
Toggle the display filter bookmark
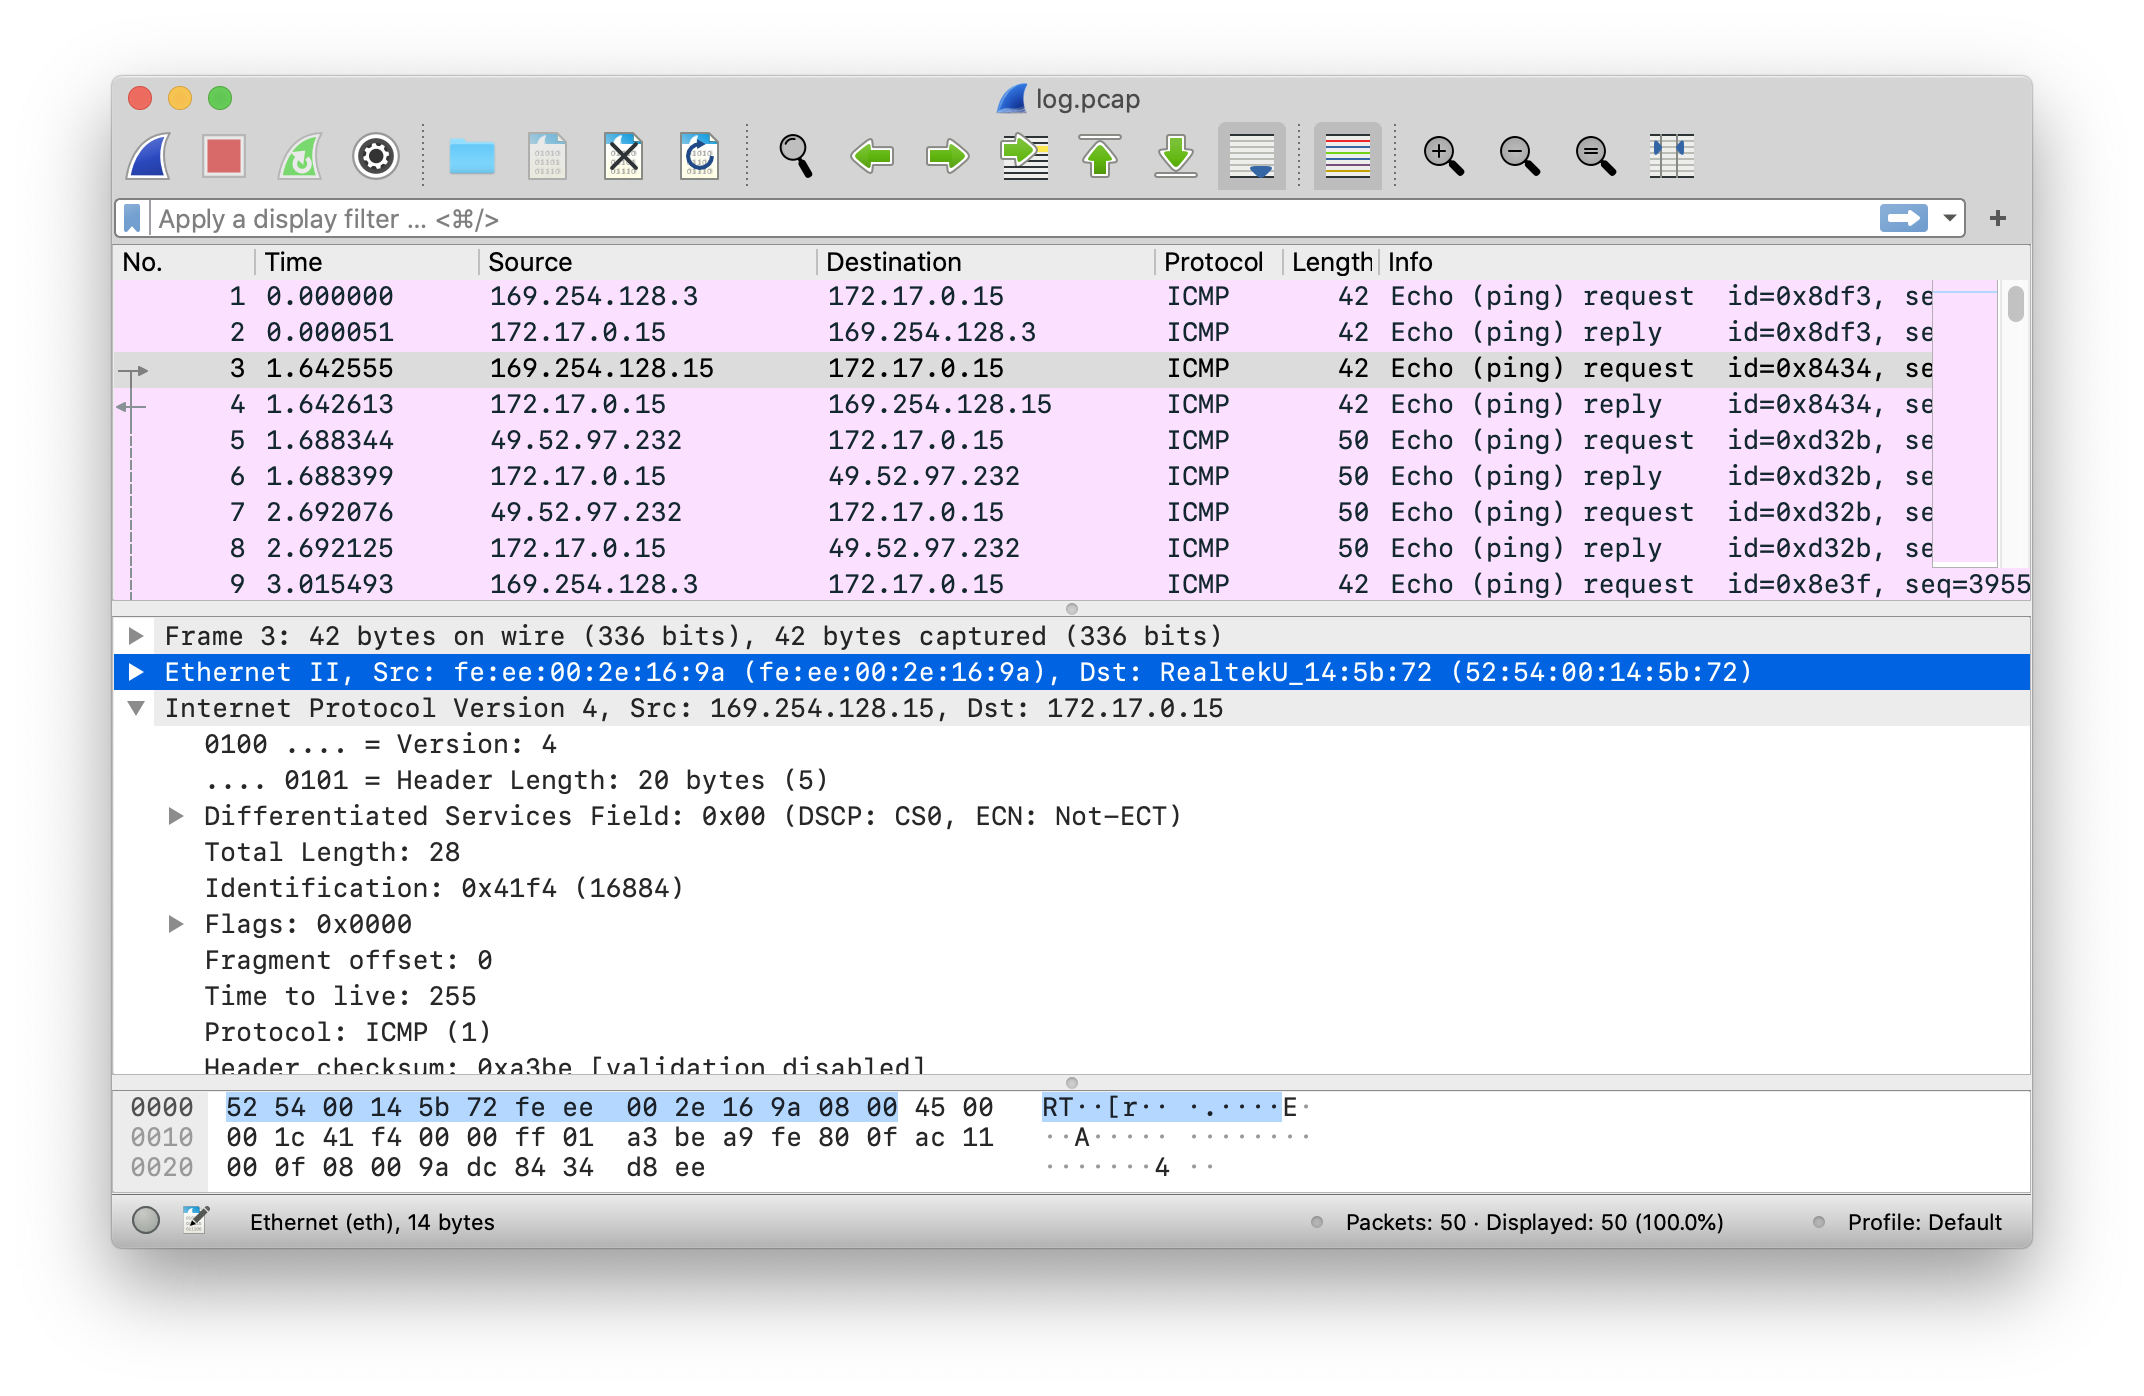133,218
